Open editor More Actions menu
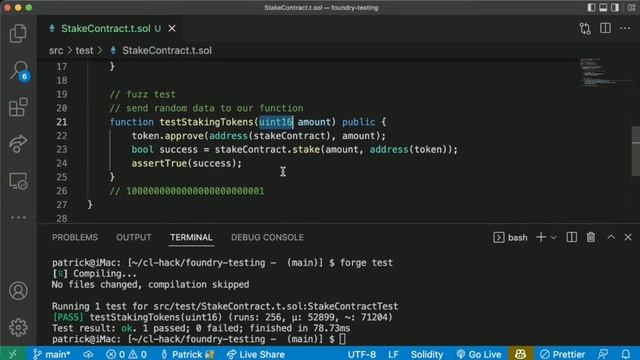Viewport: 640px width, 360px height. pos(625,28)
